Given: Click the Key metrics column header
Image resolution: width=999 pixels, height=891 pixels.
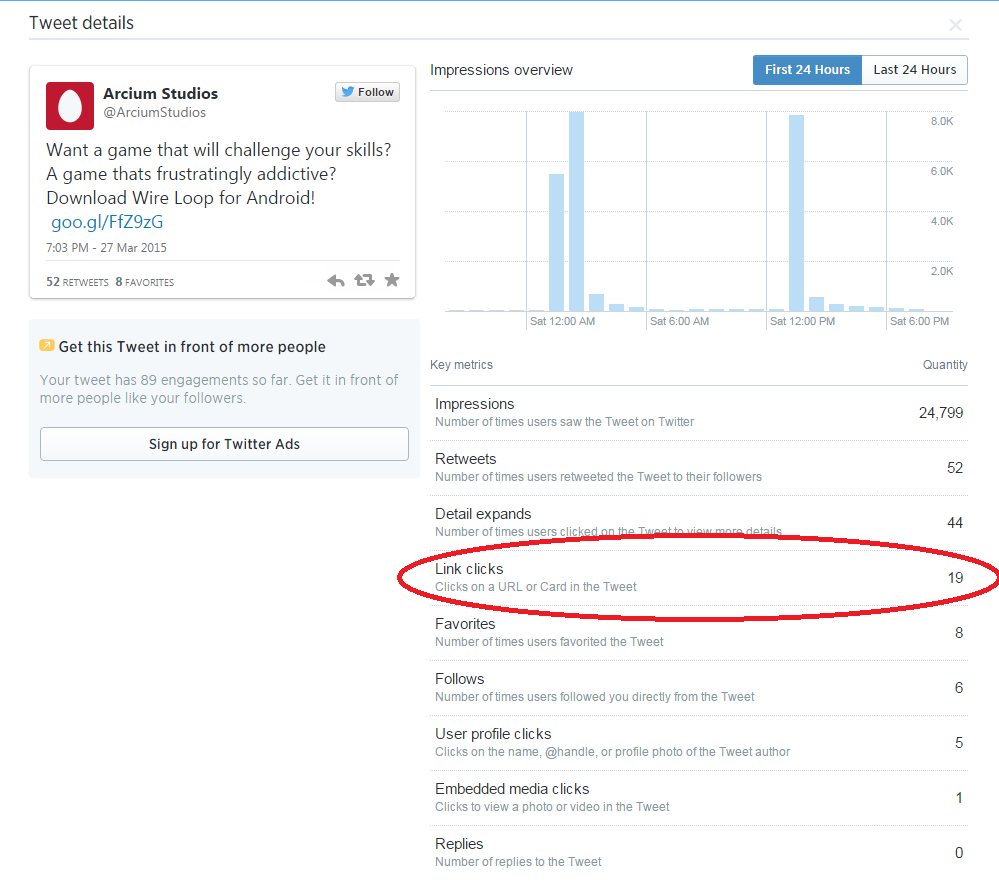Looking at the screenshot, I should (x=461, y=365).
